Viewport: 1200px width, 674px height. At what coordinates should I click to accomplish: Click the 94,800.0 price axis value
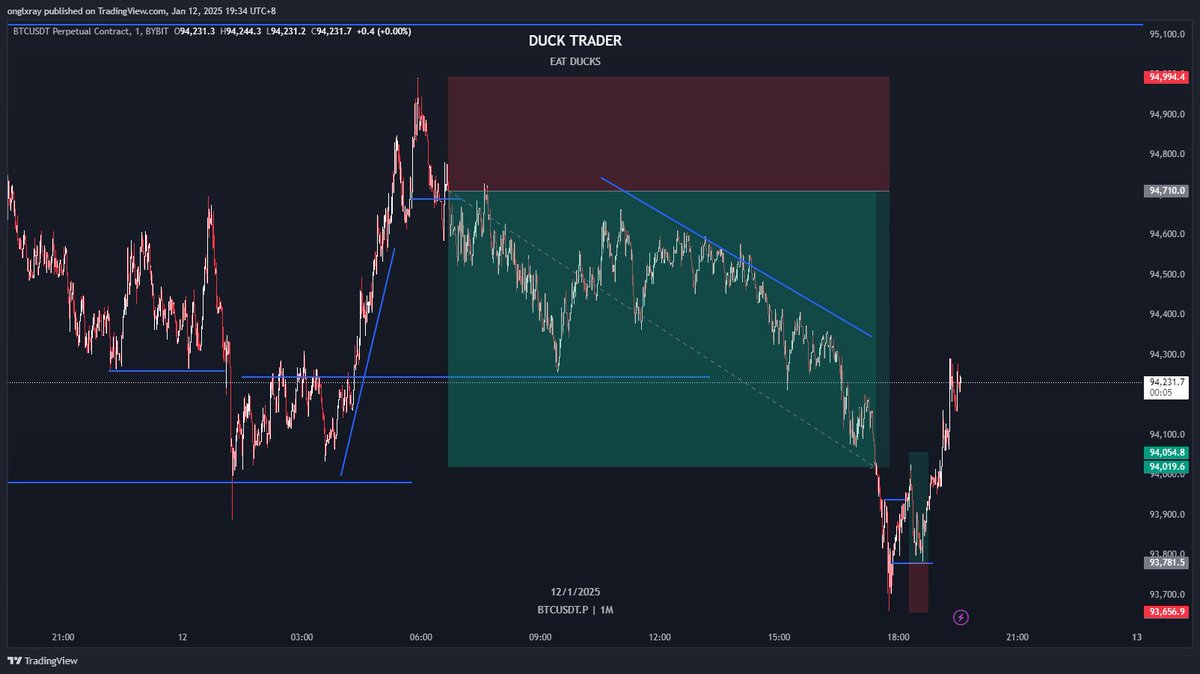(x=1167, y=154)
